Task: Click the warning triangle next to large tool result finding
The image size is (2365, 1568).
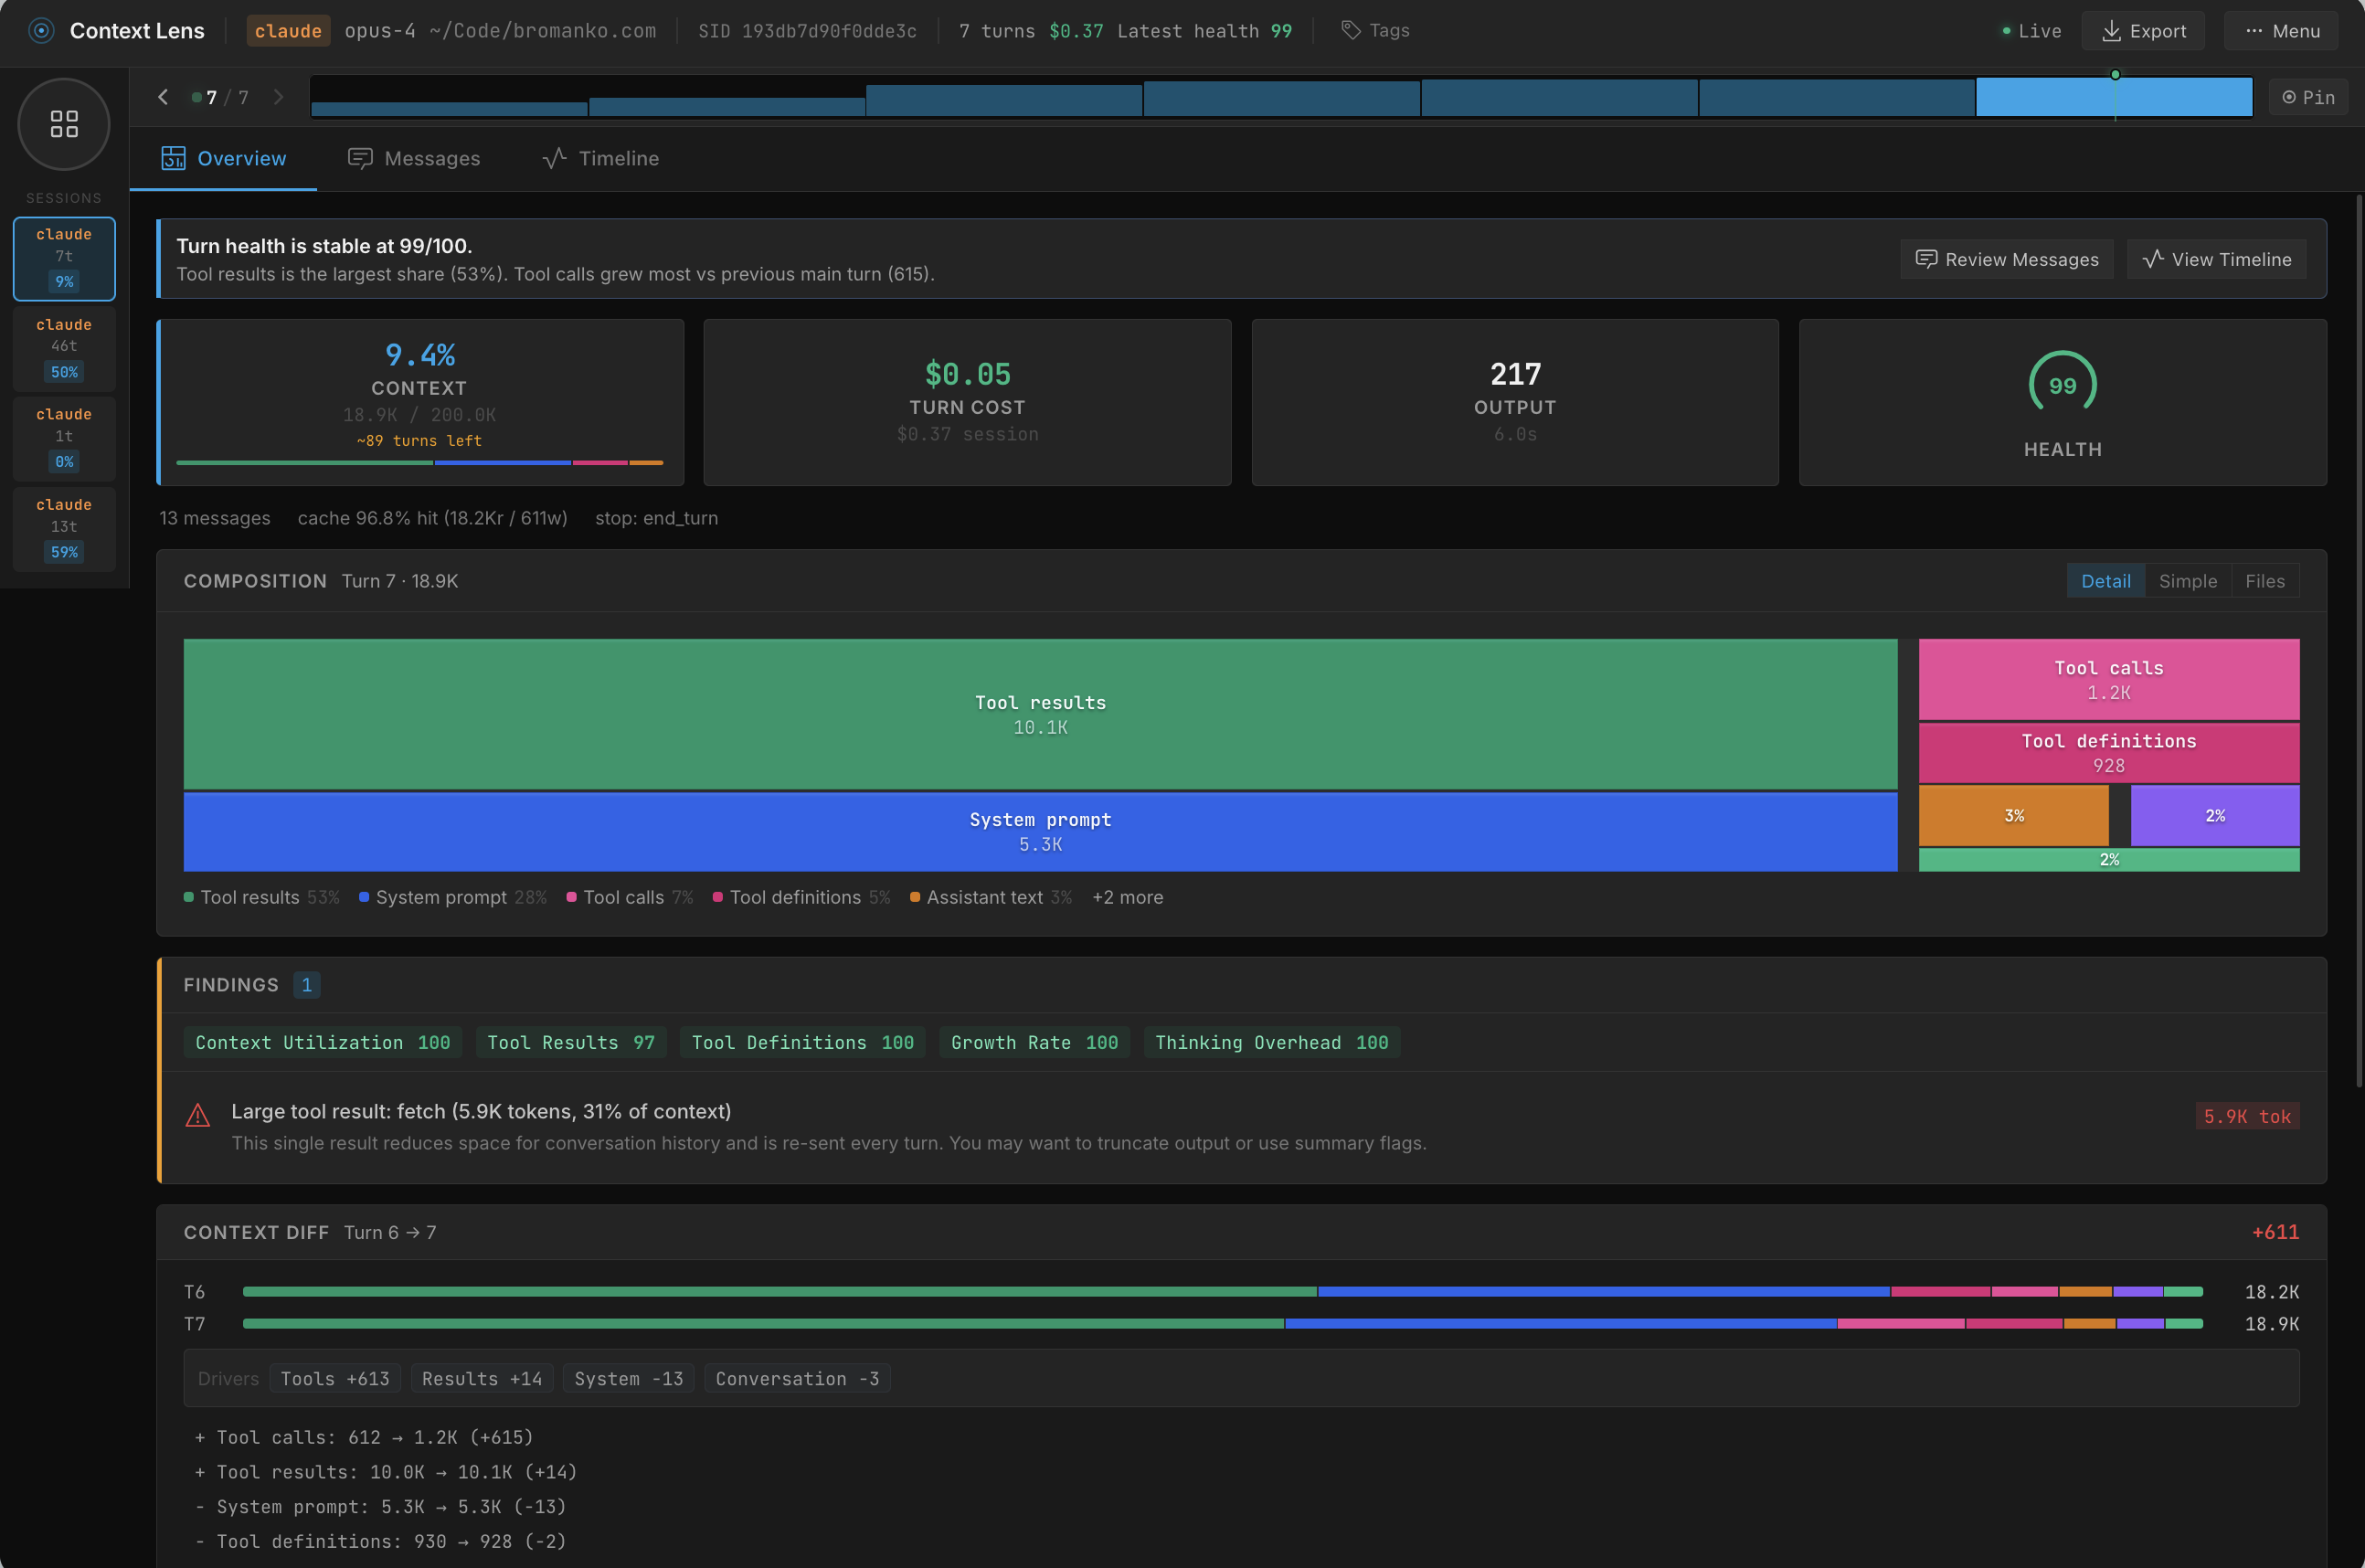Action: (x=198, y=1114)
